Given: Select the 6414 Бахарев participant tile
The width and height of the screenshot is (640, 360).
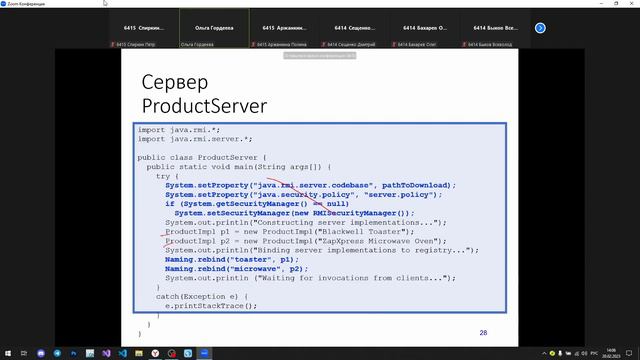Looking at the screenshot, I should 425,28.
